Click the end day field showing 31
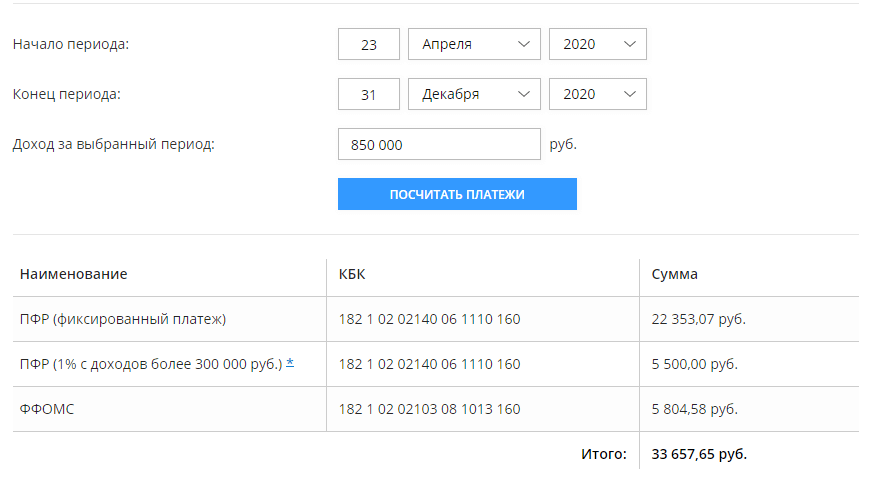Screen dimensions: 879x481 tap(368, 94)
